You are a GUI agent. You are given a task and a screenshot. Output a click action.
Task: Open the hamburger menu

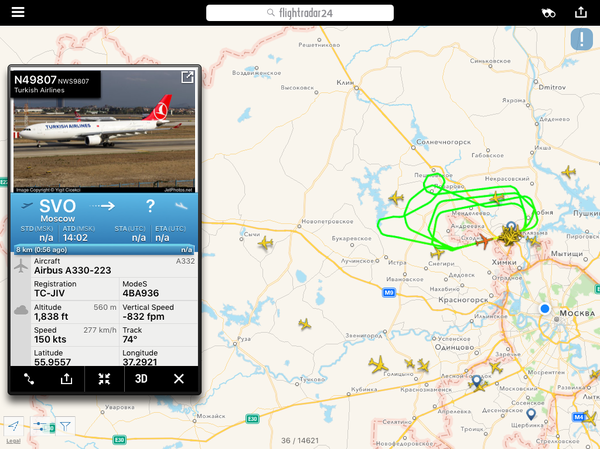[18, 12]
